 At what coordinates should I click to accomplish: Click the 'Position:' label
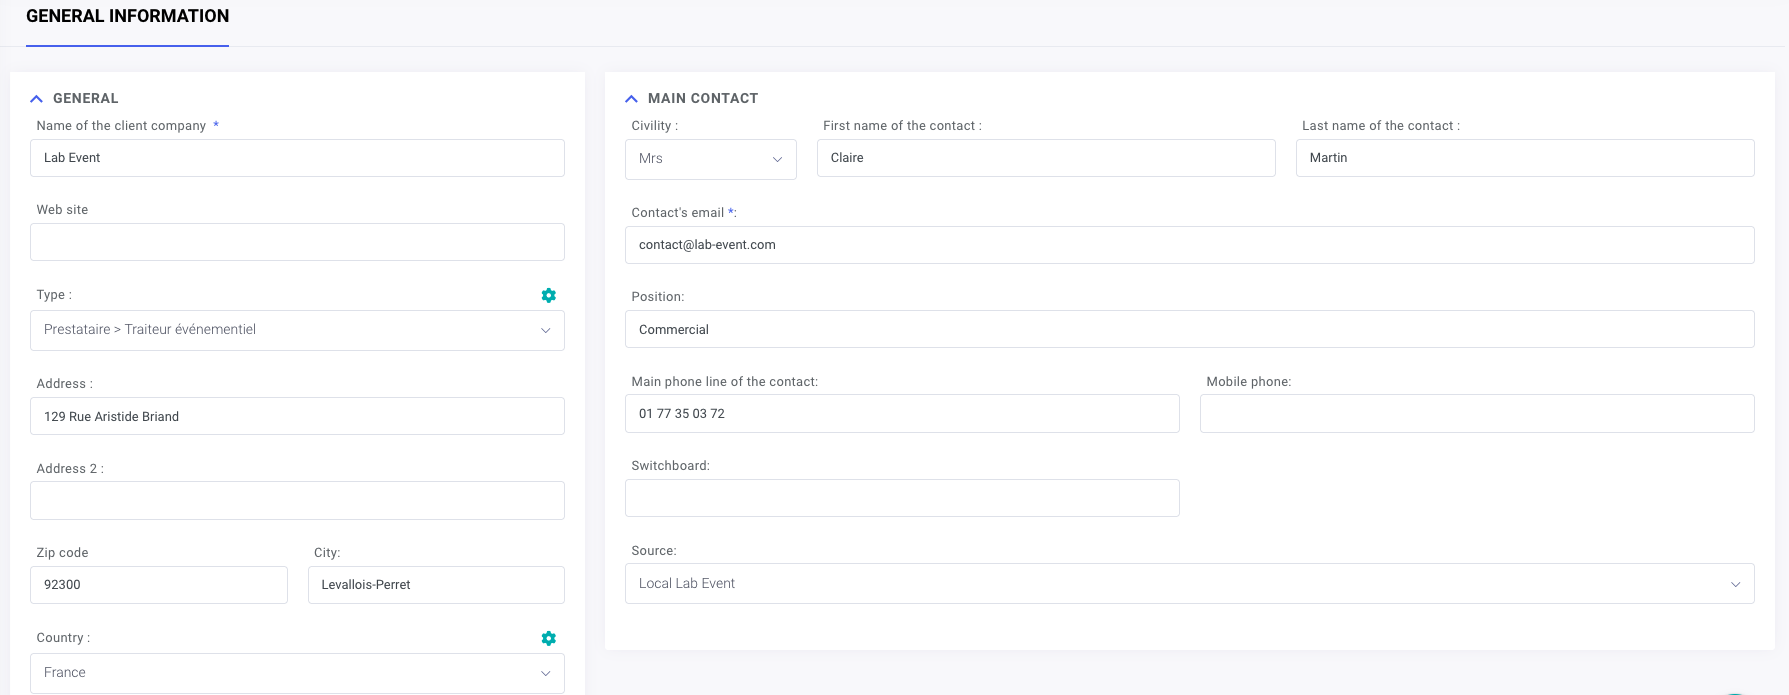click(x=658, y=297)
